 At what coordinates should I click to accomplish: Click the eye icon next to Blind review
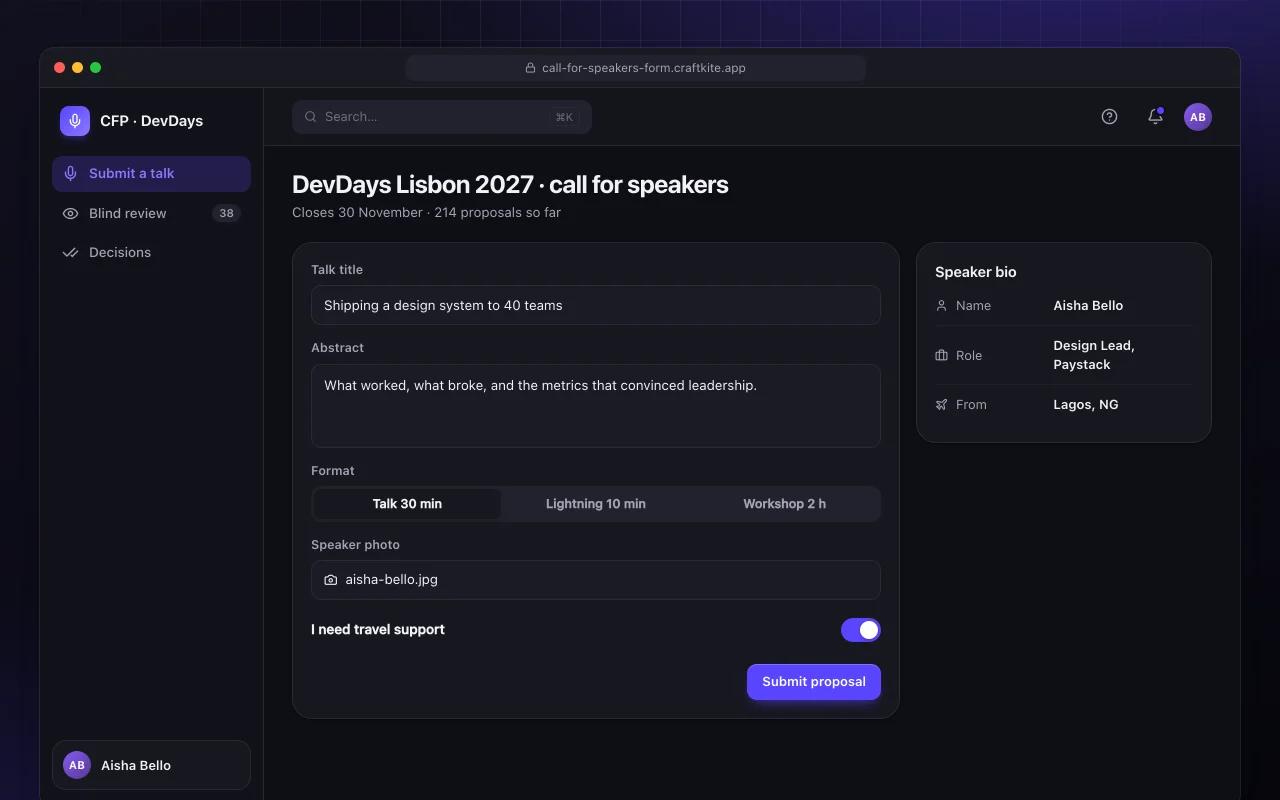(x=70, y=213)
